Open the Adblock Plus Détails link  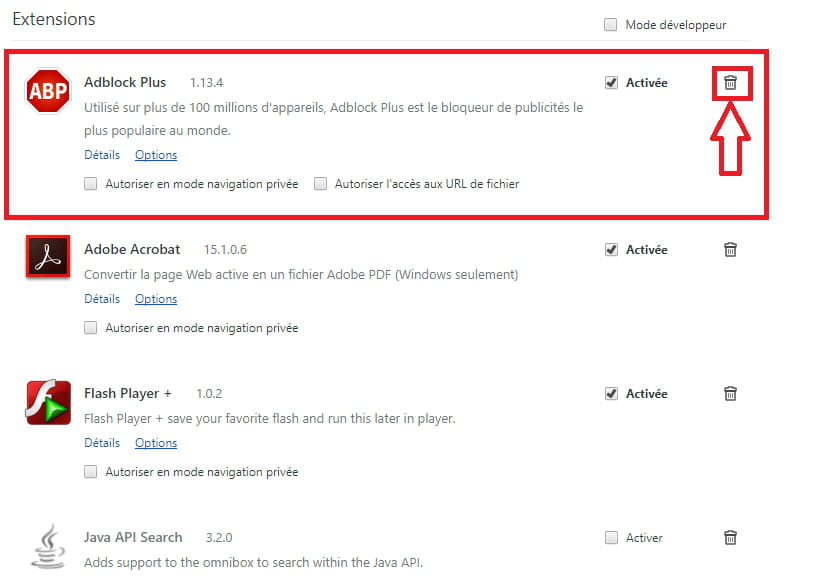102,155
